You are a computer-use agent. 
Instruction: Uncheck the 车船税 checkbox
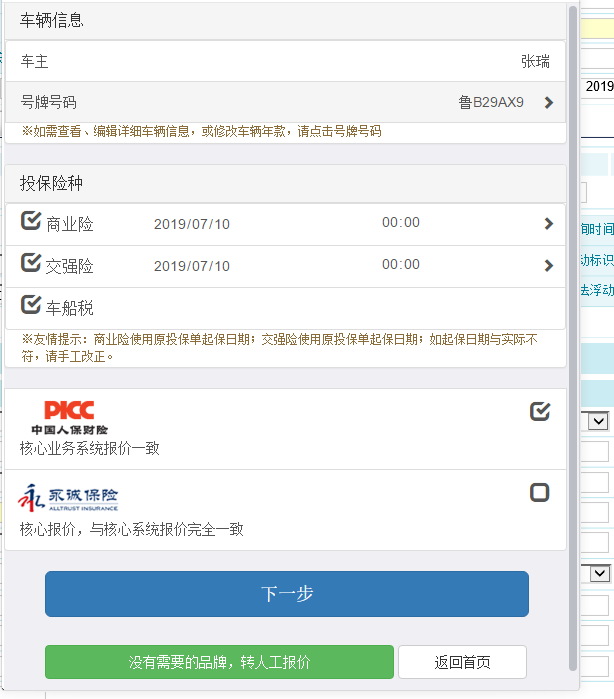point(31,304)
